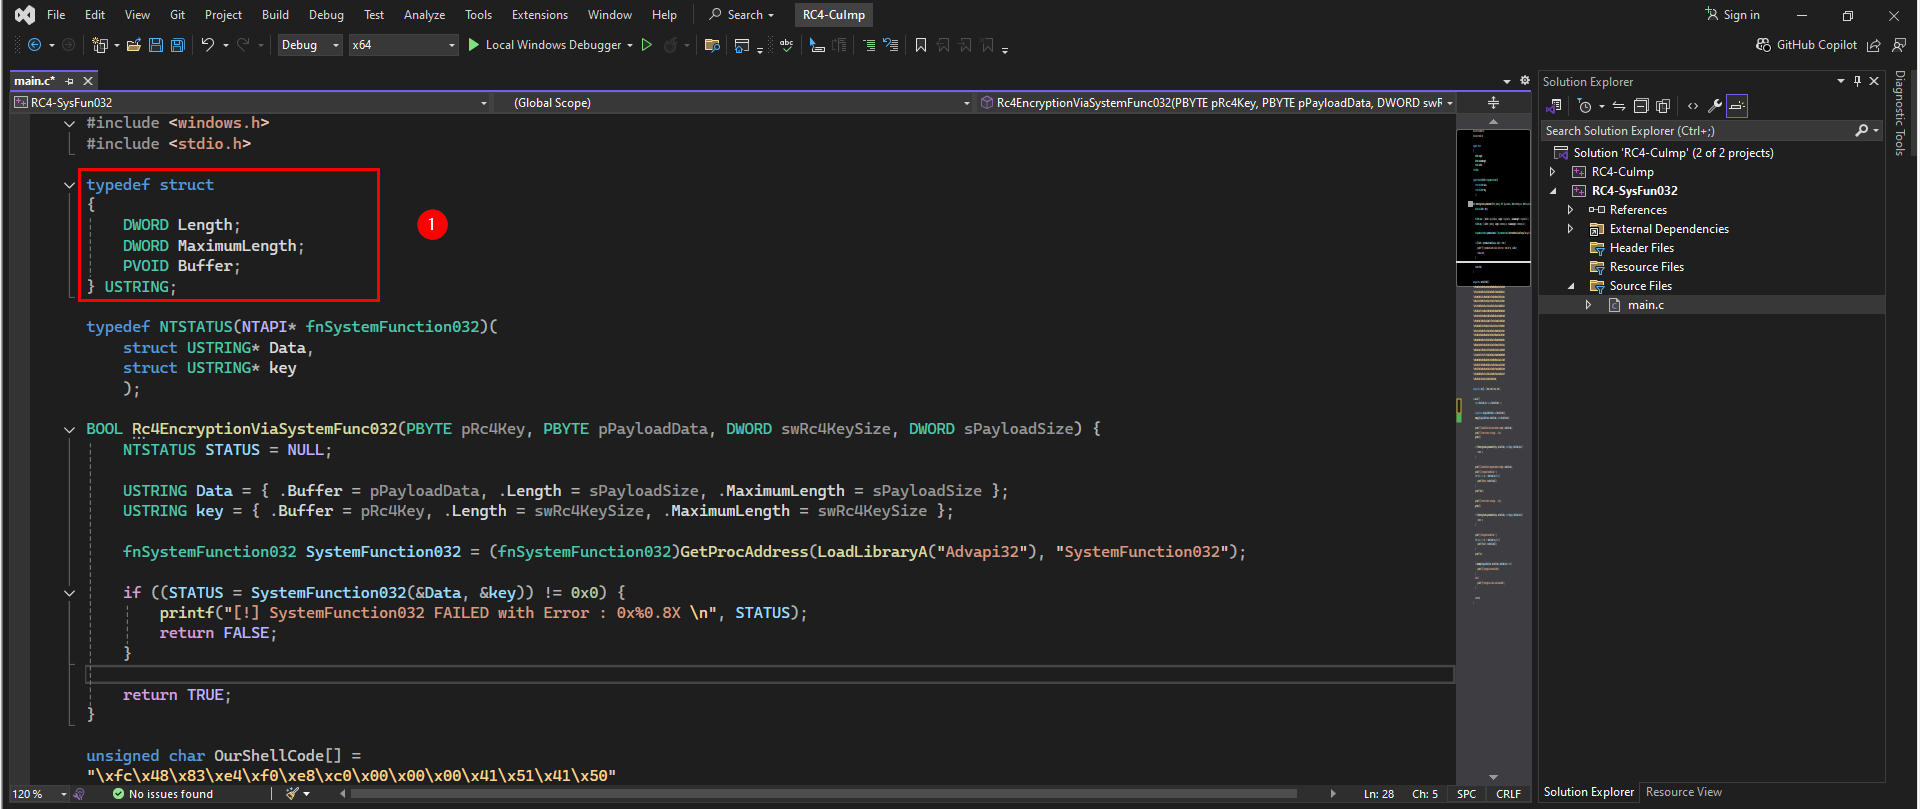
Task: Click the Open File folder icon
Action: pos(133,45)
